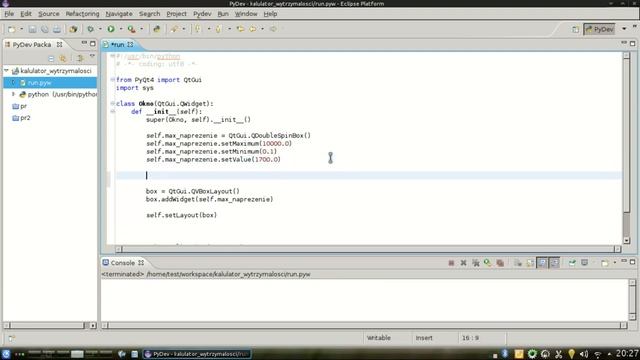The height and width of the screenshot is (360, 640).
Task: Select the pr project folder
Action: (x=20, y=106)
